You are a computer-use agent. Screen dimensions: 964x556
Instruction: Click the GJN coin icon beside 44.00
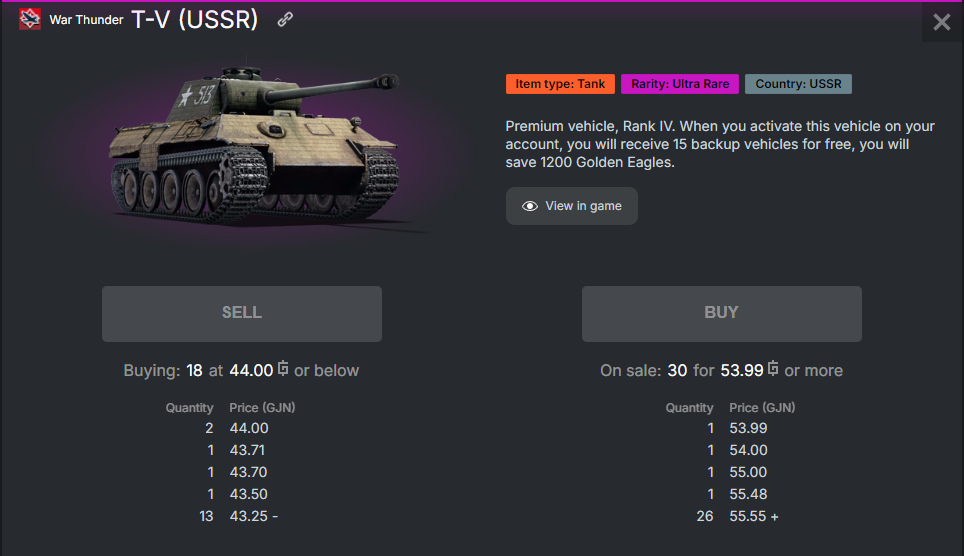283,368
